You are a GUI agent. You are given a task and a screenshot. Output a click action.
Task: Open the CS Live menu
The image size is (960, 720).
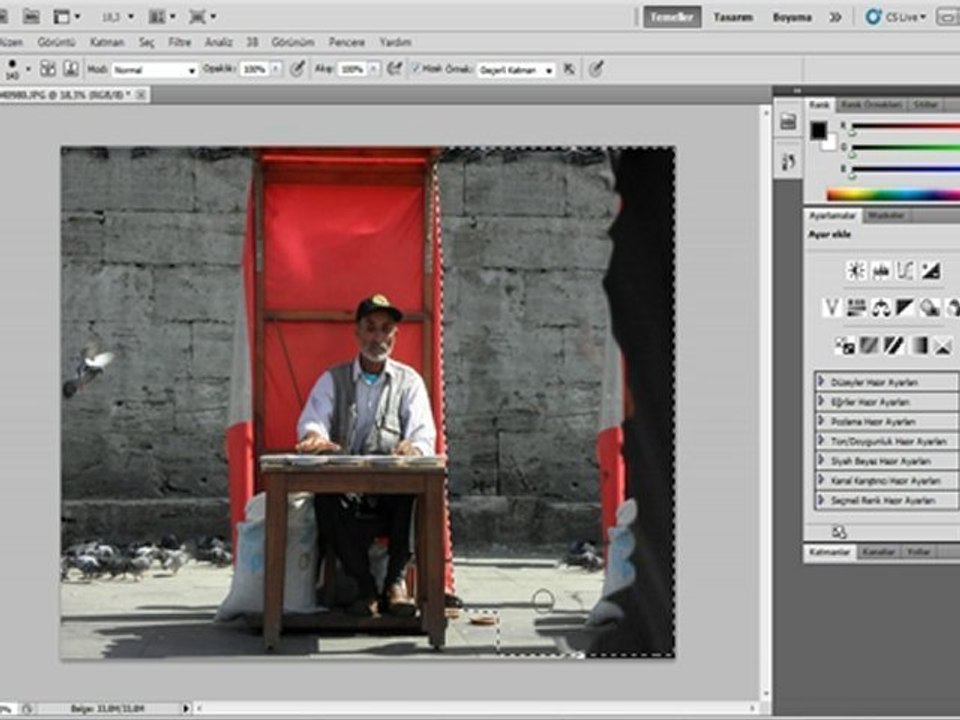tap(896, 17)
